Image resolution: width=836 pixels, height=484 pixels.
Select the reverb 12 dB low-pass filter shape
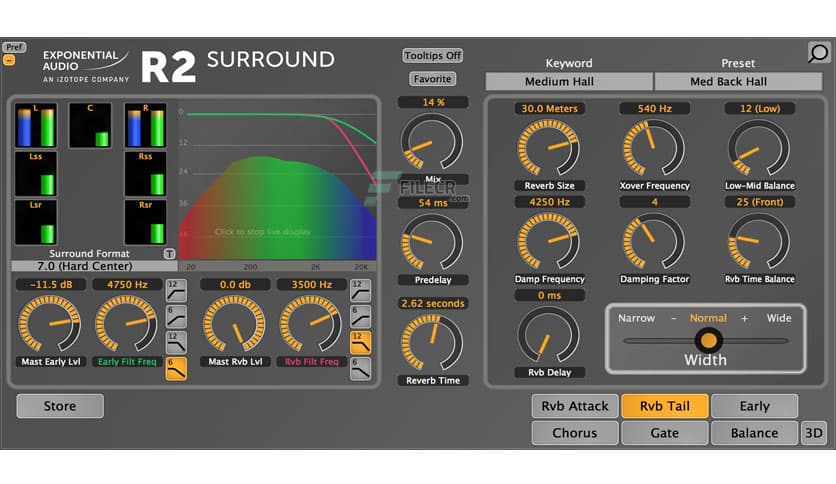pos(360,343)
